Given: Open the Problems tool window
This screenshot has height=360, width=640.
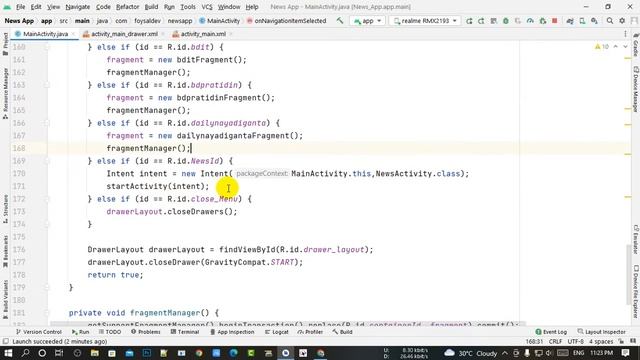Looking at the screenshot, I should tap(146, 332).
